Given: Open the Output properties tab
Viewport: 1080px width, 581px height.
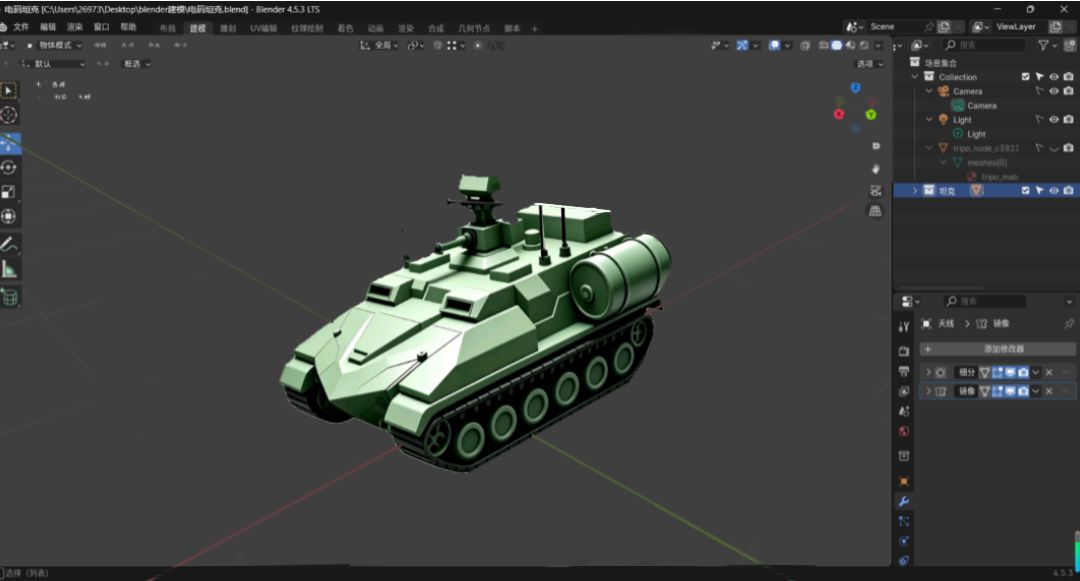Looking at the screenshot, I should (904, 372).
